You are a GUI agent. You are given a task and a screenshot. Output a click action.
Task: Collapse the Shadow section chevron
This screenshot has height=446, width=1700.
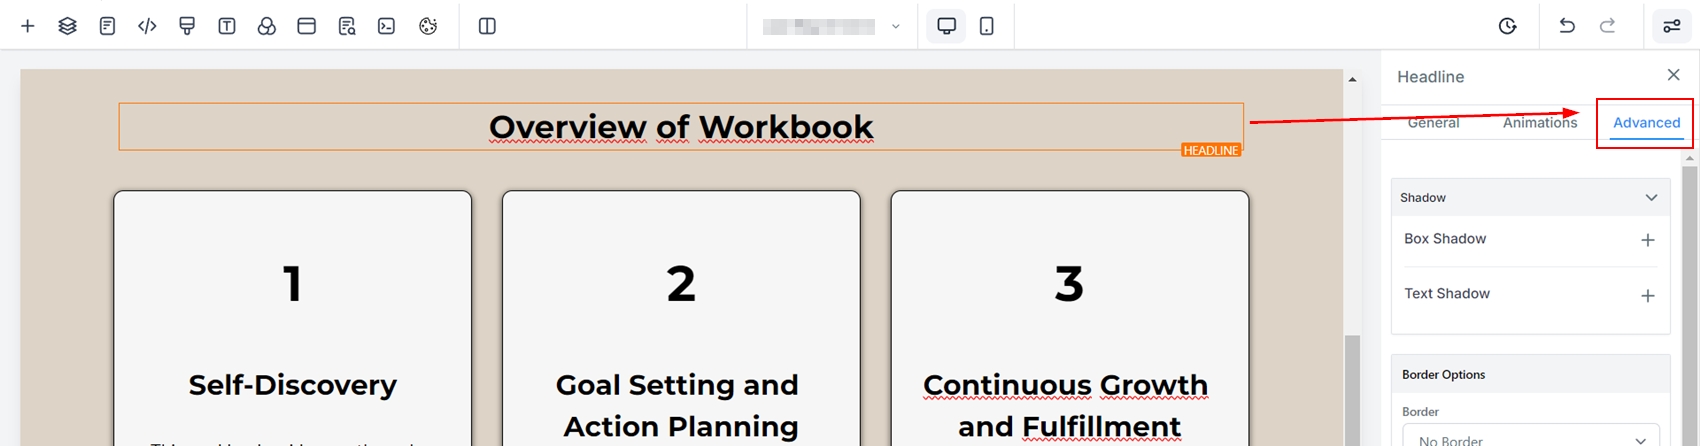tap(1651, 198)
